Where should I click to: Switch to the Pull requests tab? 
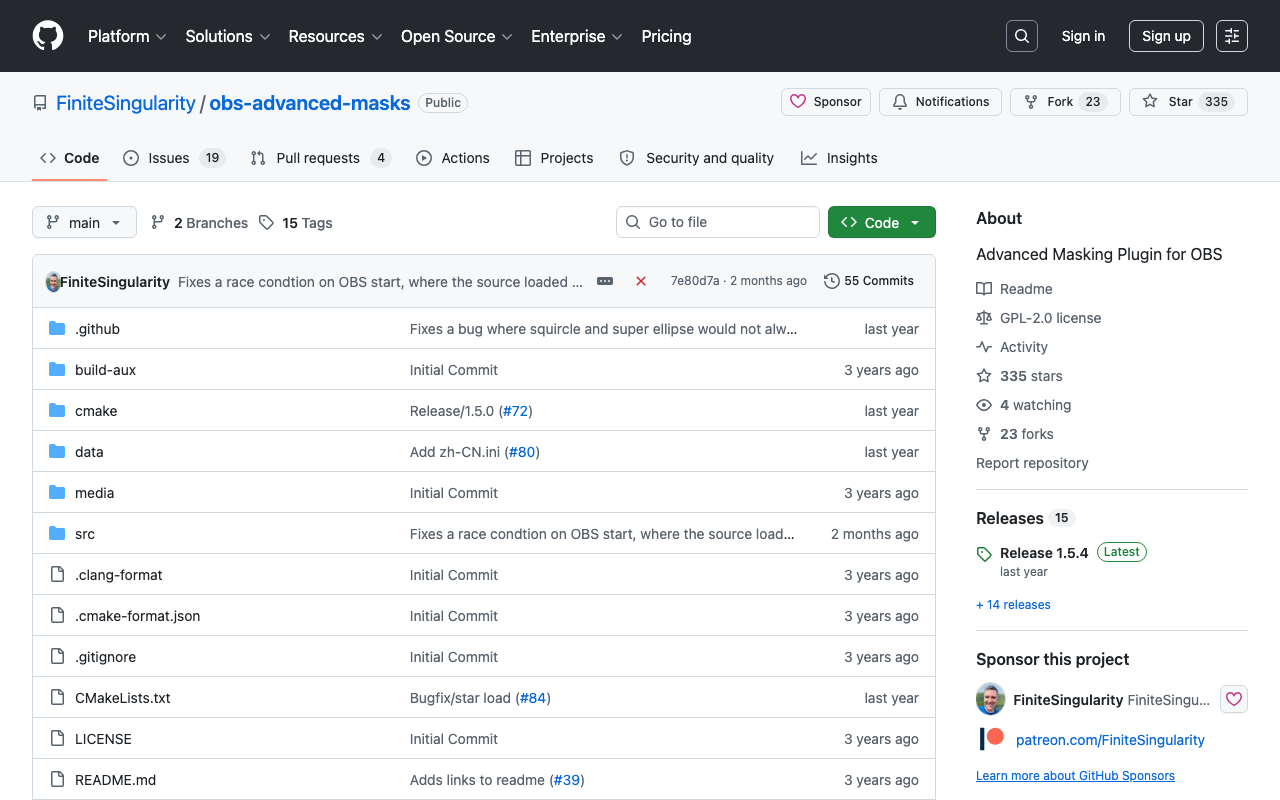[x=320, y=158]
